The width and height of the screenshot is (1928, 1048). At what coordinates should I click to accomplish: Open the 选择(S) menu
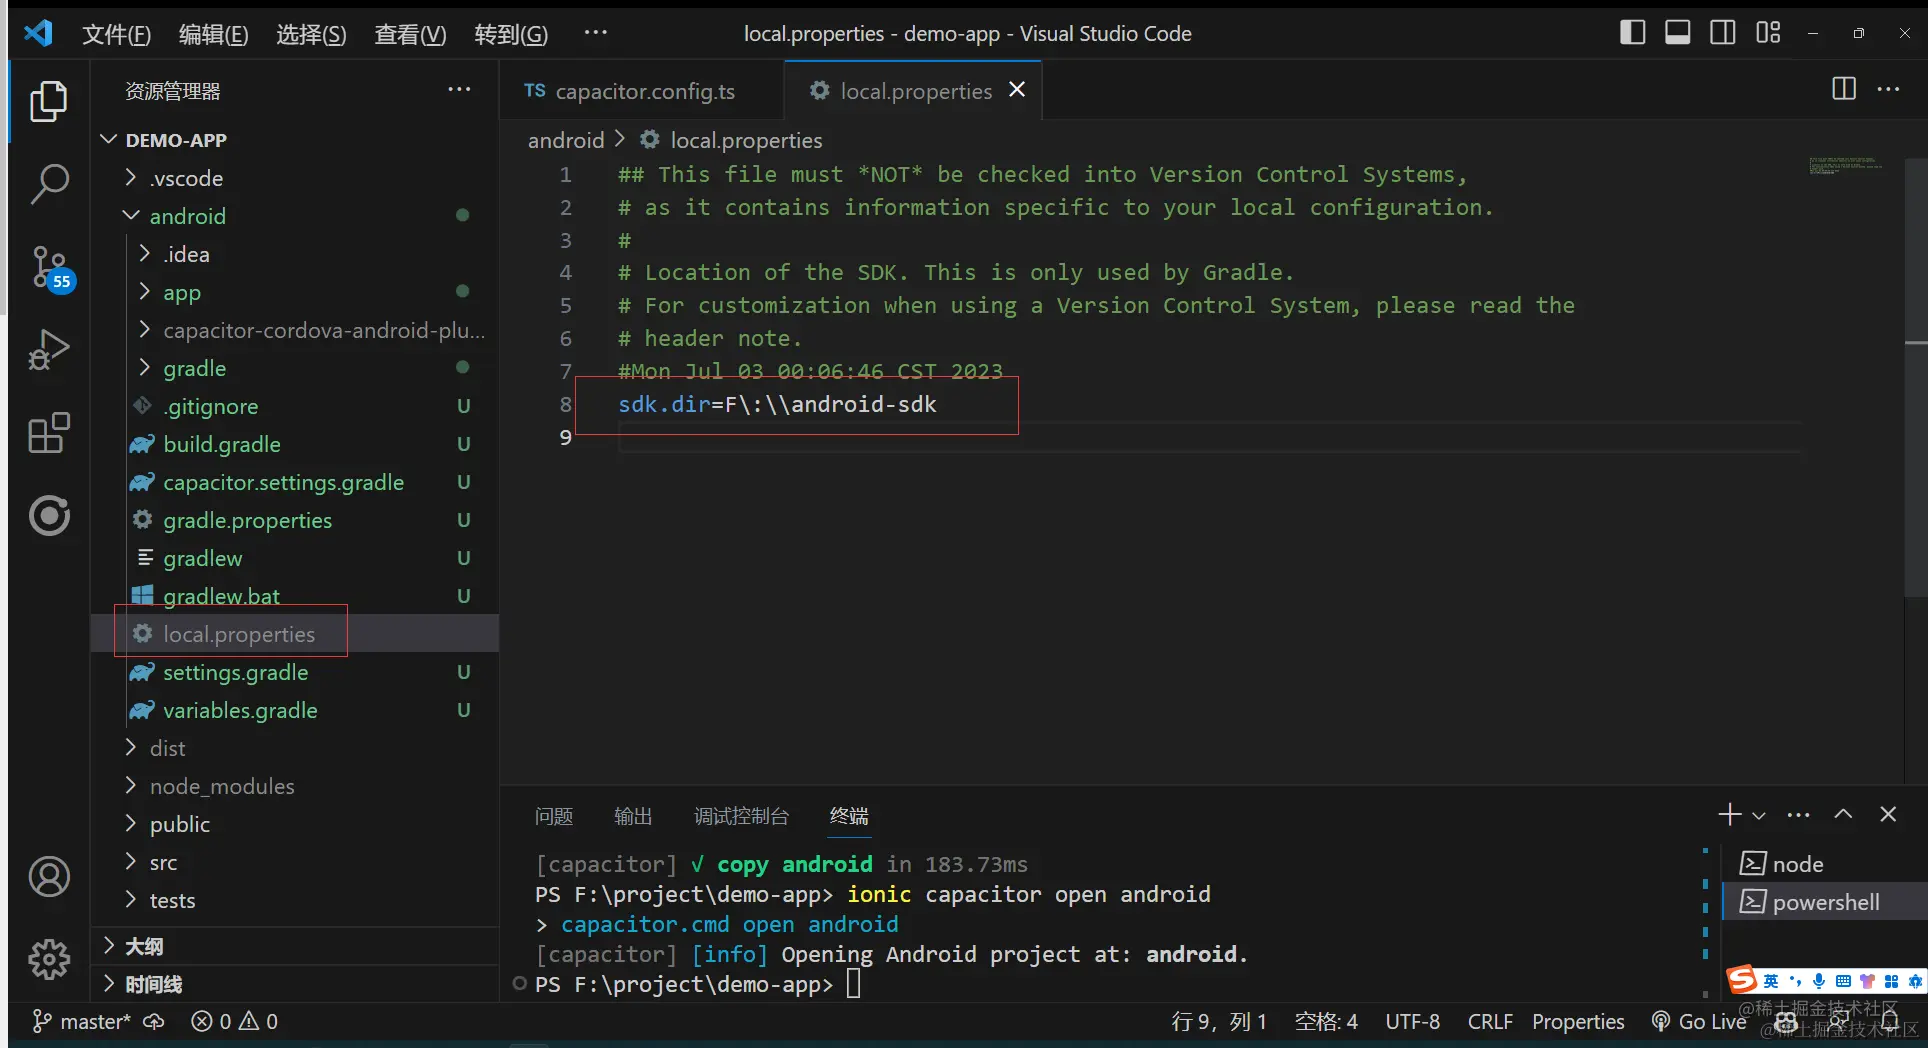point(311,34)
